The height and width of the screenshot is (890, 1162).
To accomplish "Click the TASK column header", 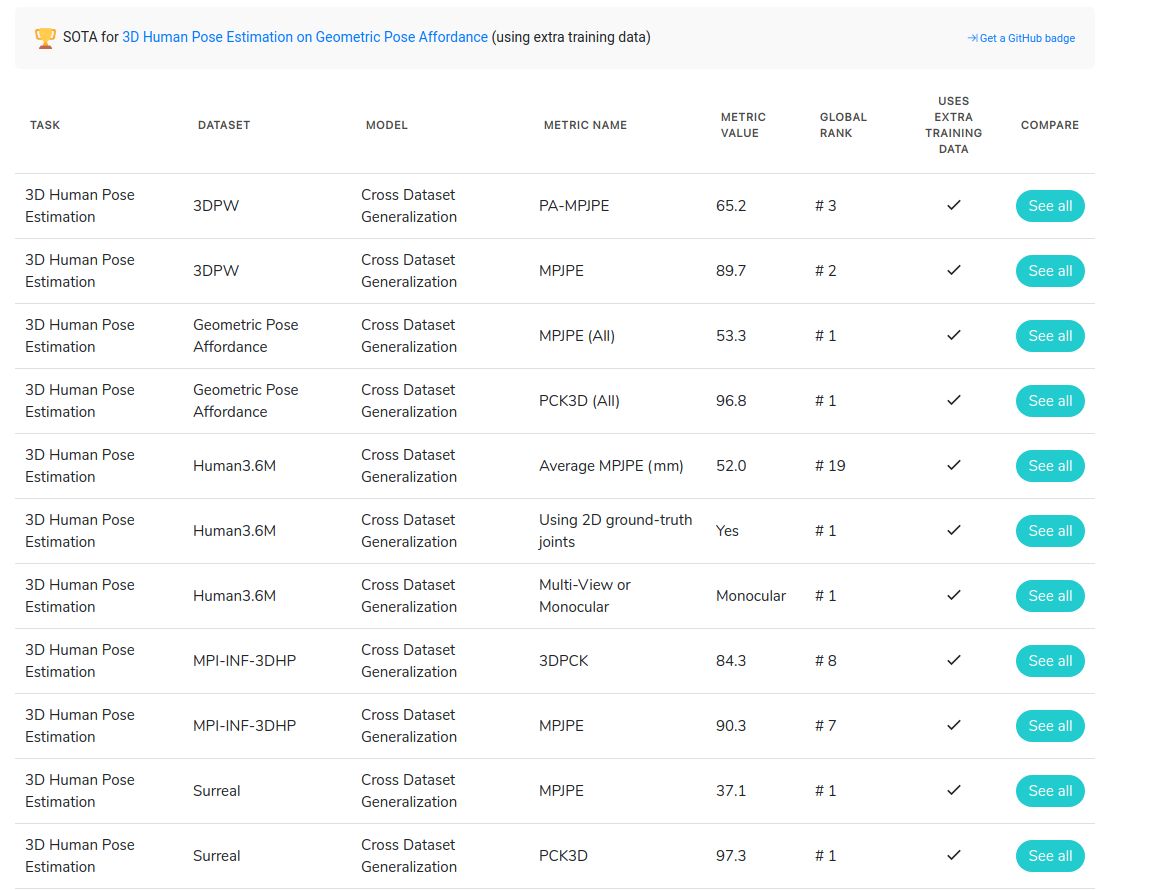I will [x=45, y=125].
